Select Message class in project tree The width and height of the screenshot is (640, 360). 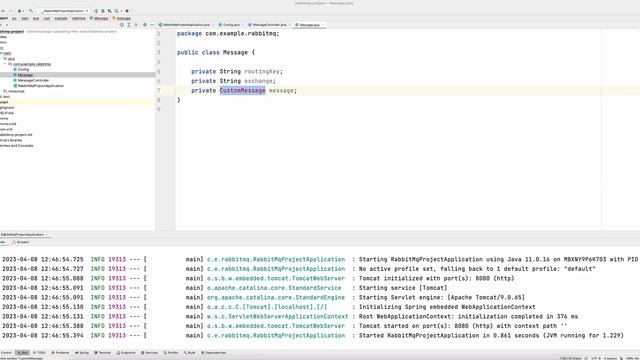[x=25, y=75]
